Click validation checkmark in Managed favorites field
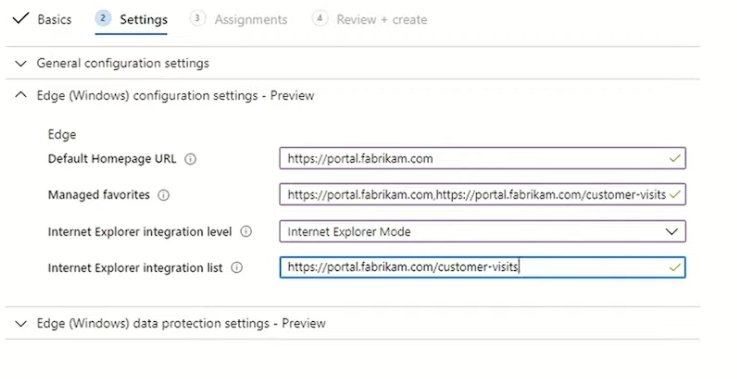 coord(675,194)
